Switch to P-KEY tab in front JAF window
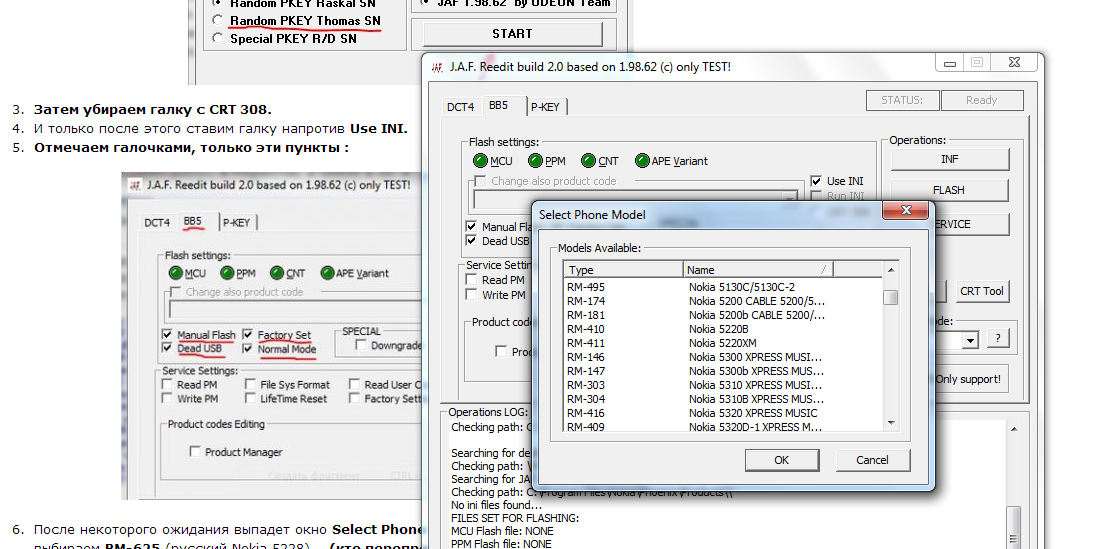Image resolution: width=1114 pixels, height=549 pixels. (x=546, y=107)
